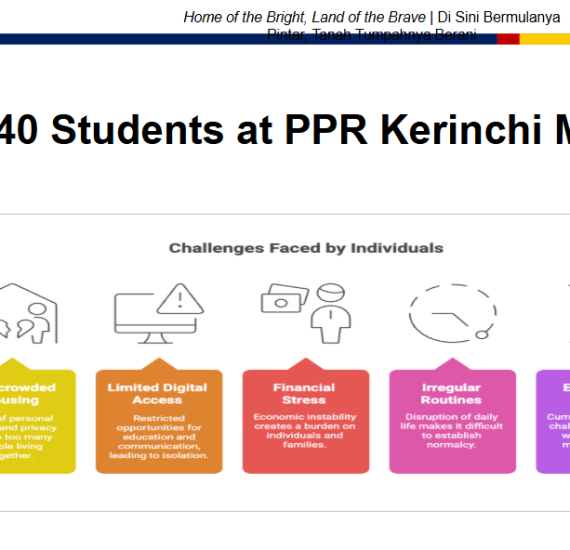Image resolution: width=570 pixels, height=550 pixels.
Task: Click 'Restricted opportunities for education' description text
Action: tap(159, 437)
